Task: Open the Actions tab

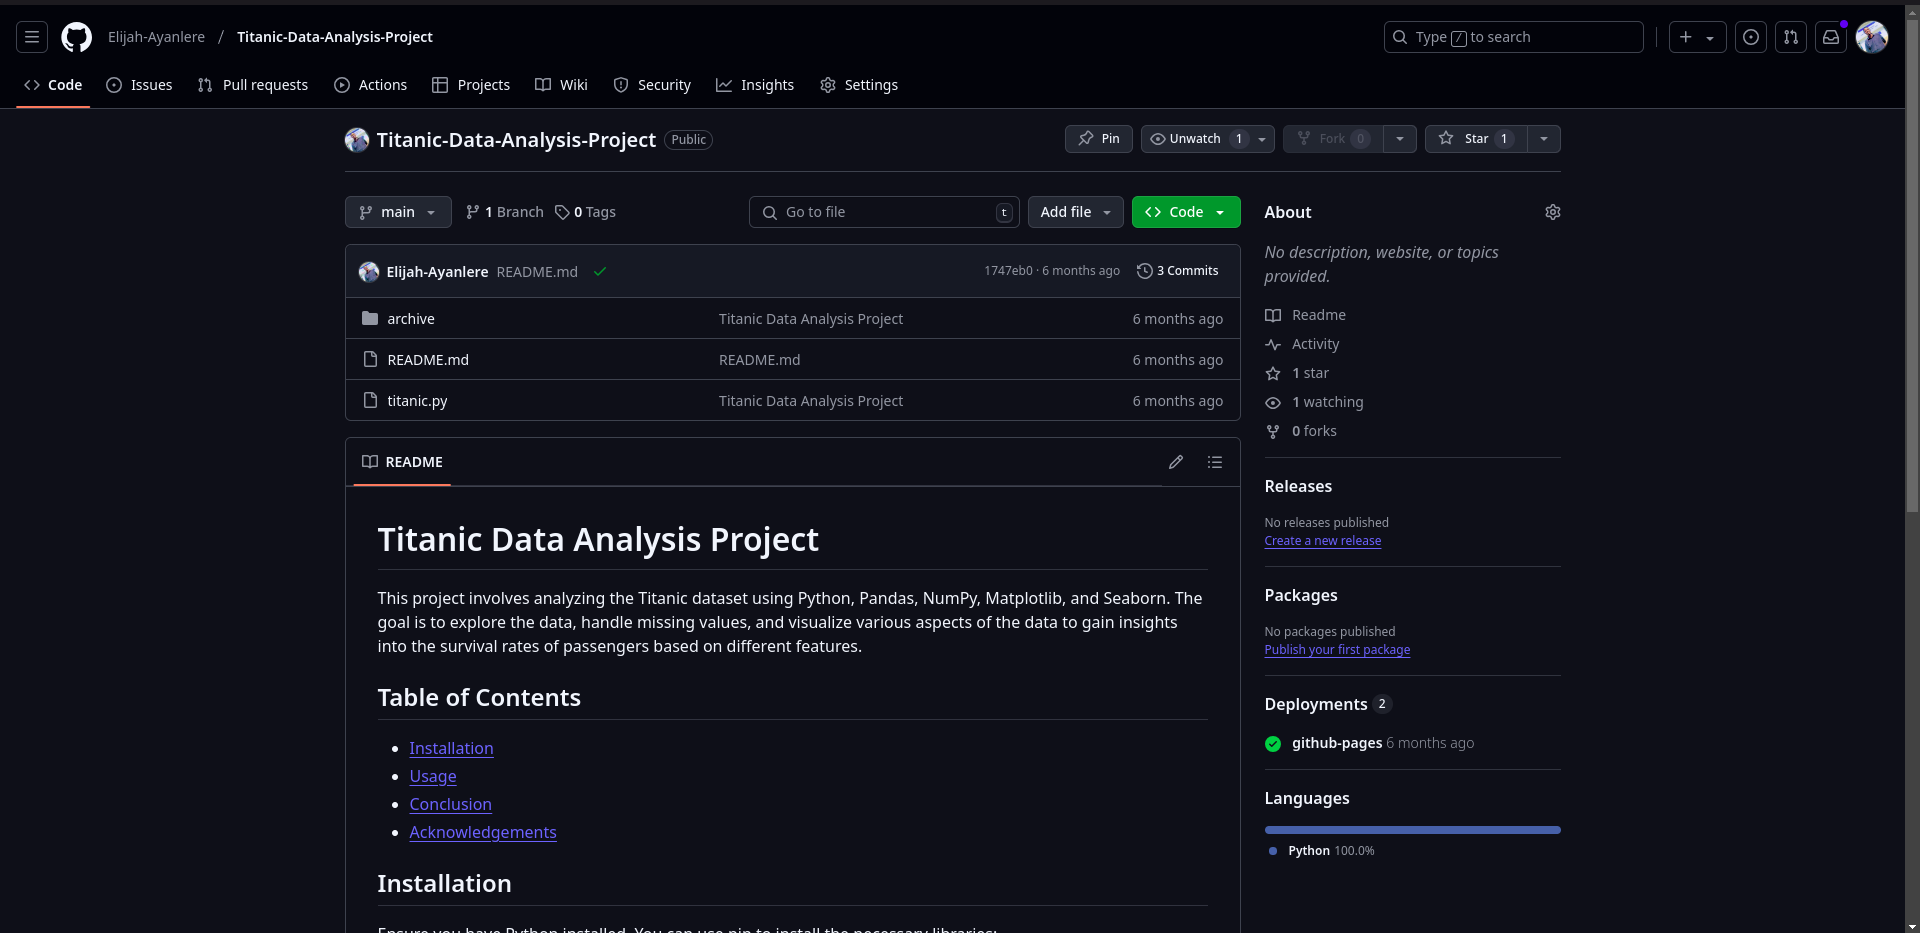Action: [x=371, y=85]
